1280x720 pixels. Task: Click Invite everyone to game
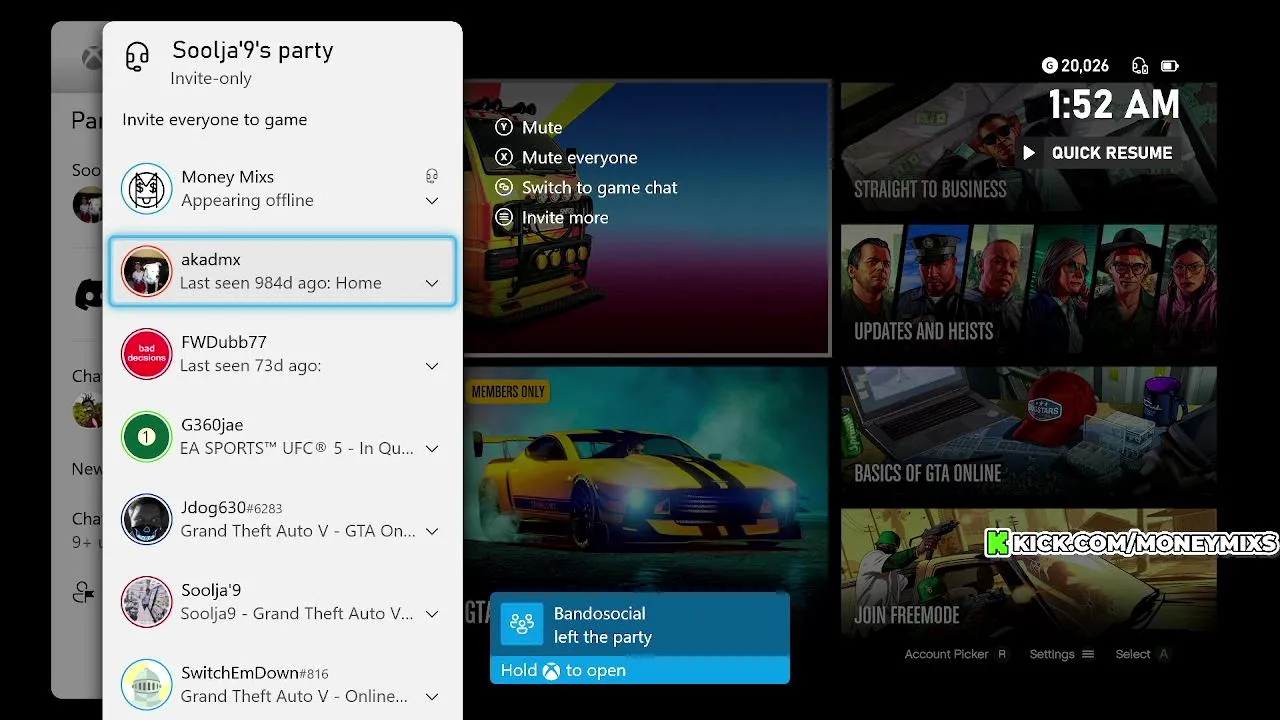tap(215, 120)
